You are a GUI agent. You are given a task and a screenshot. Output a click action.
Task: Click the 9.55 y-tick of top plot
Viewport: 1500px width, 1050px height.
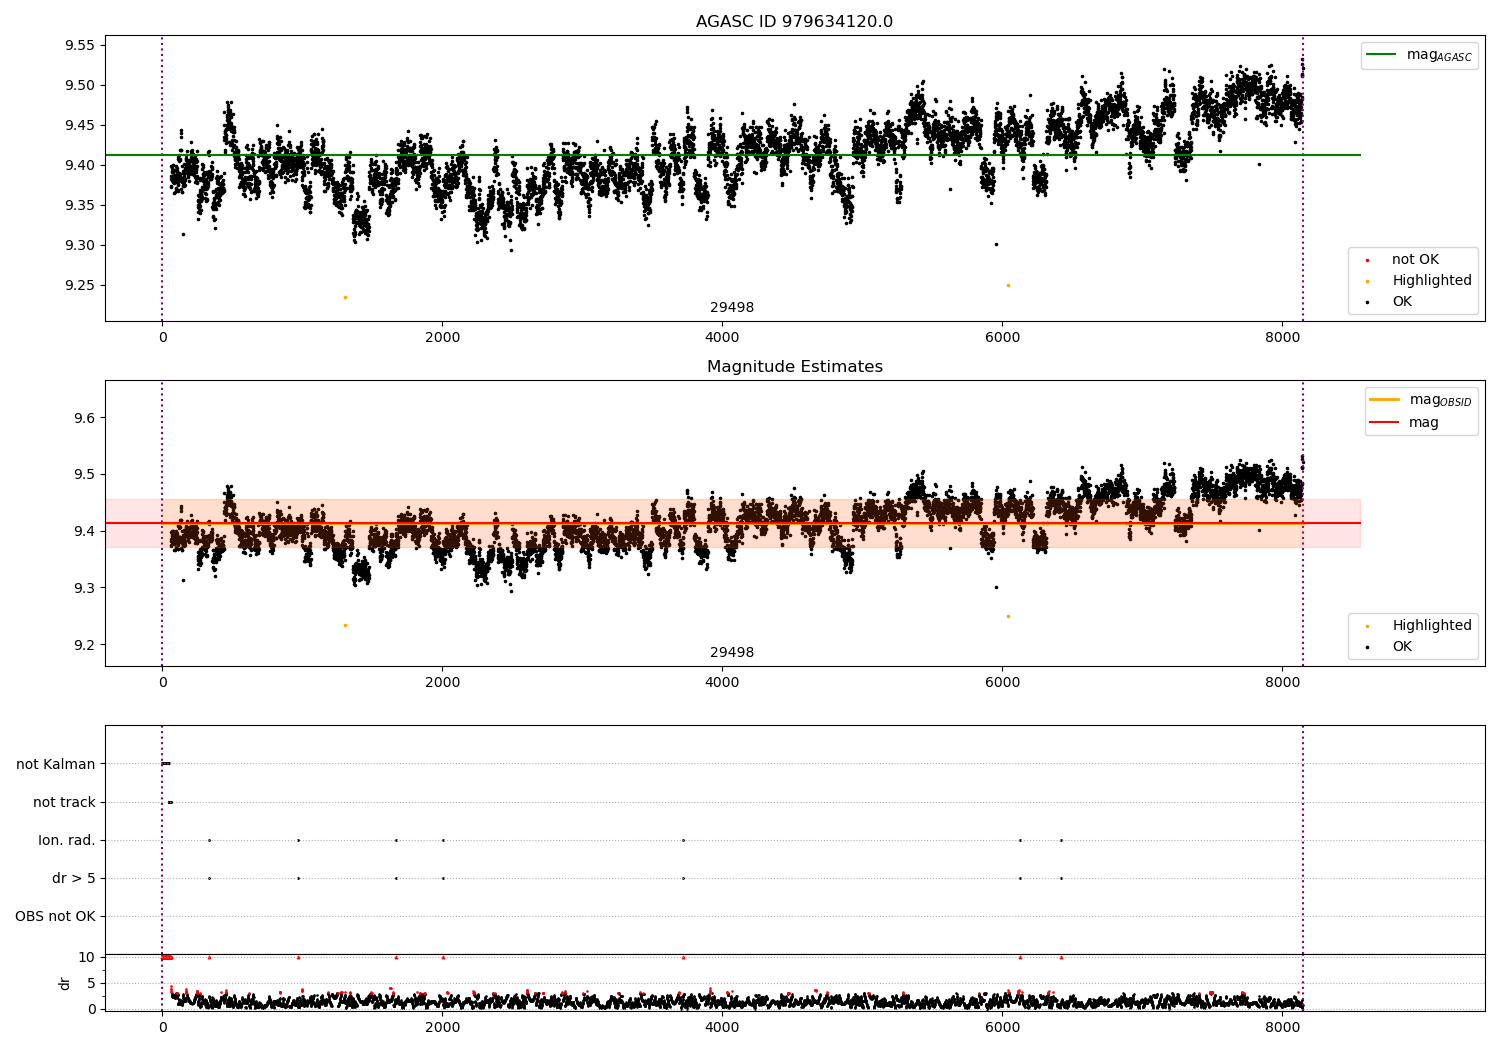79,45
